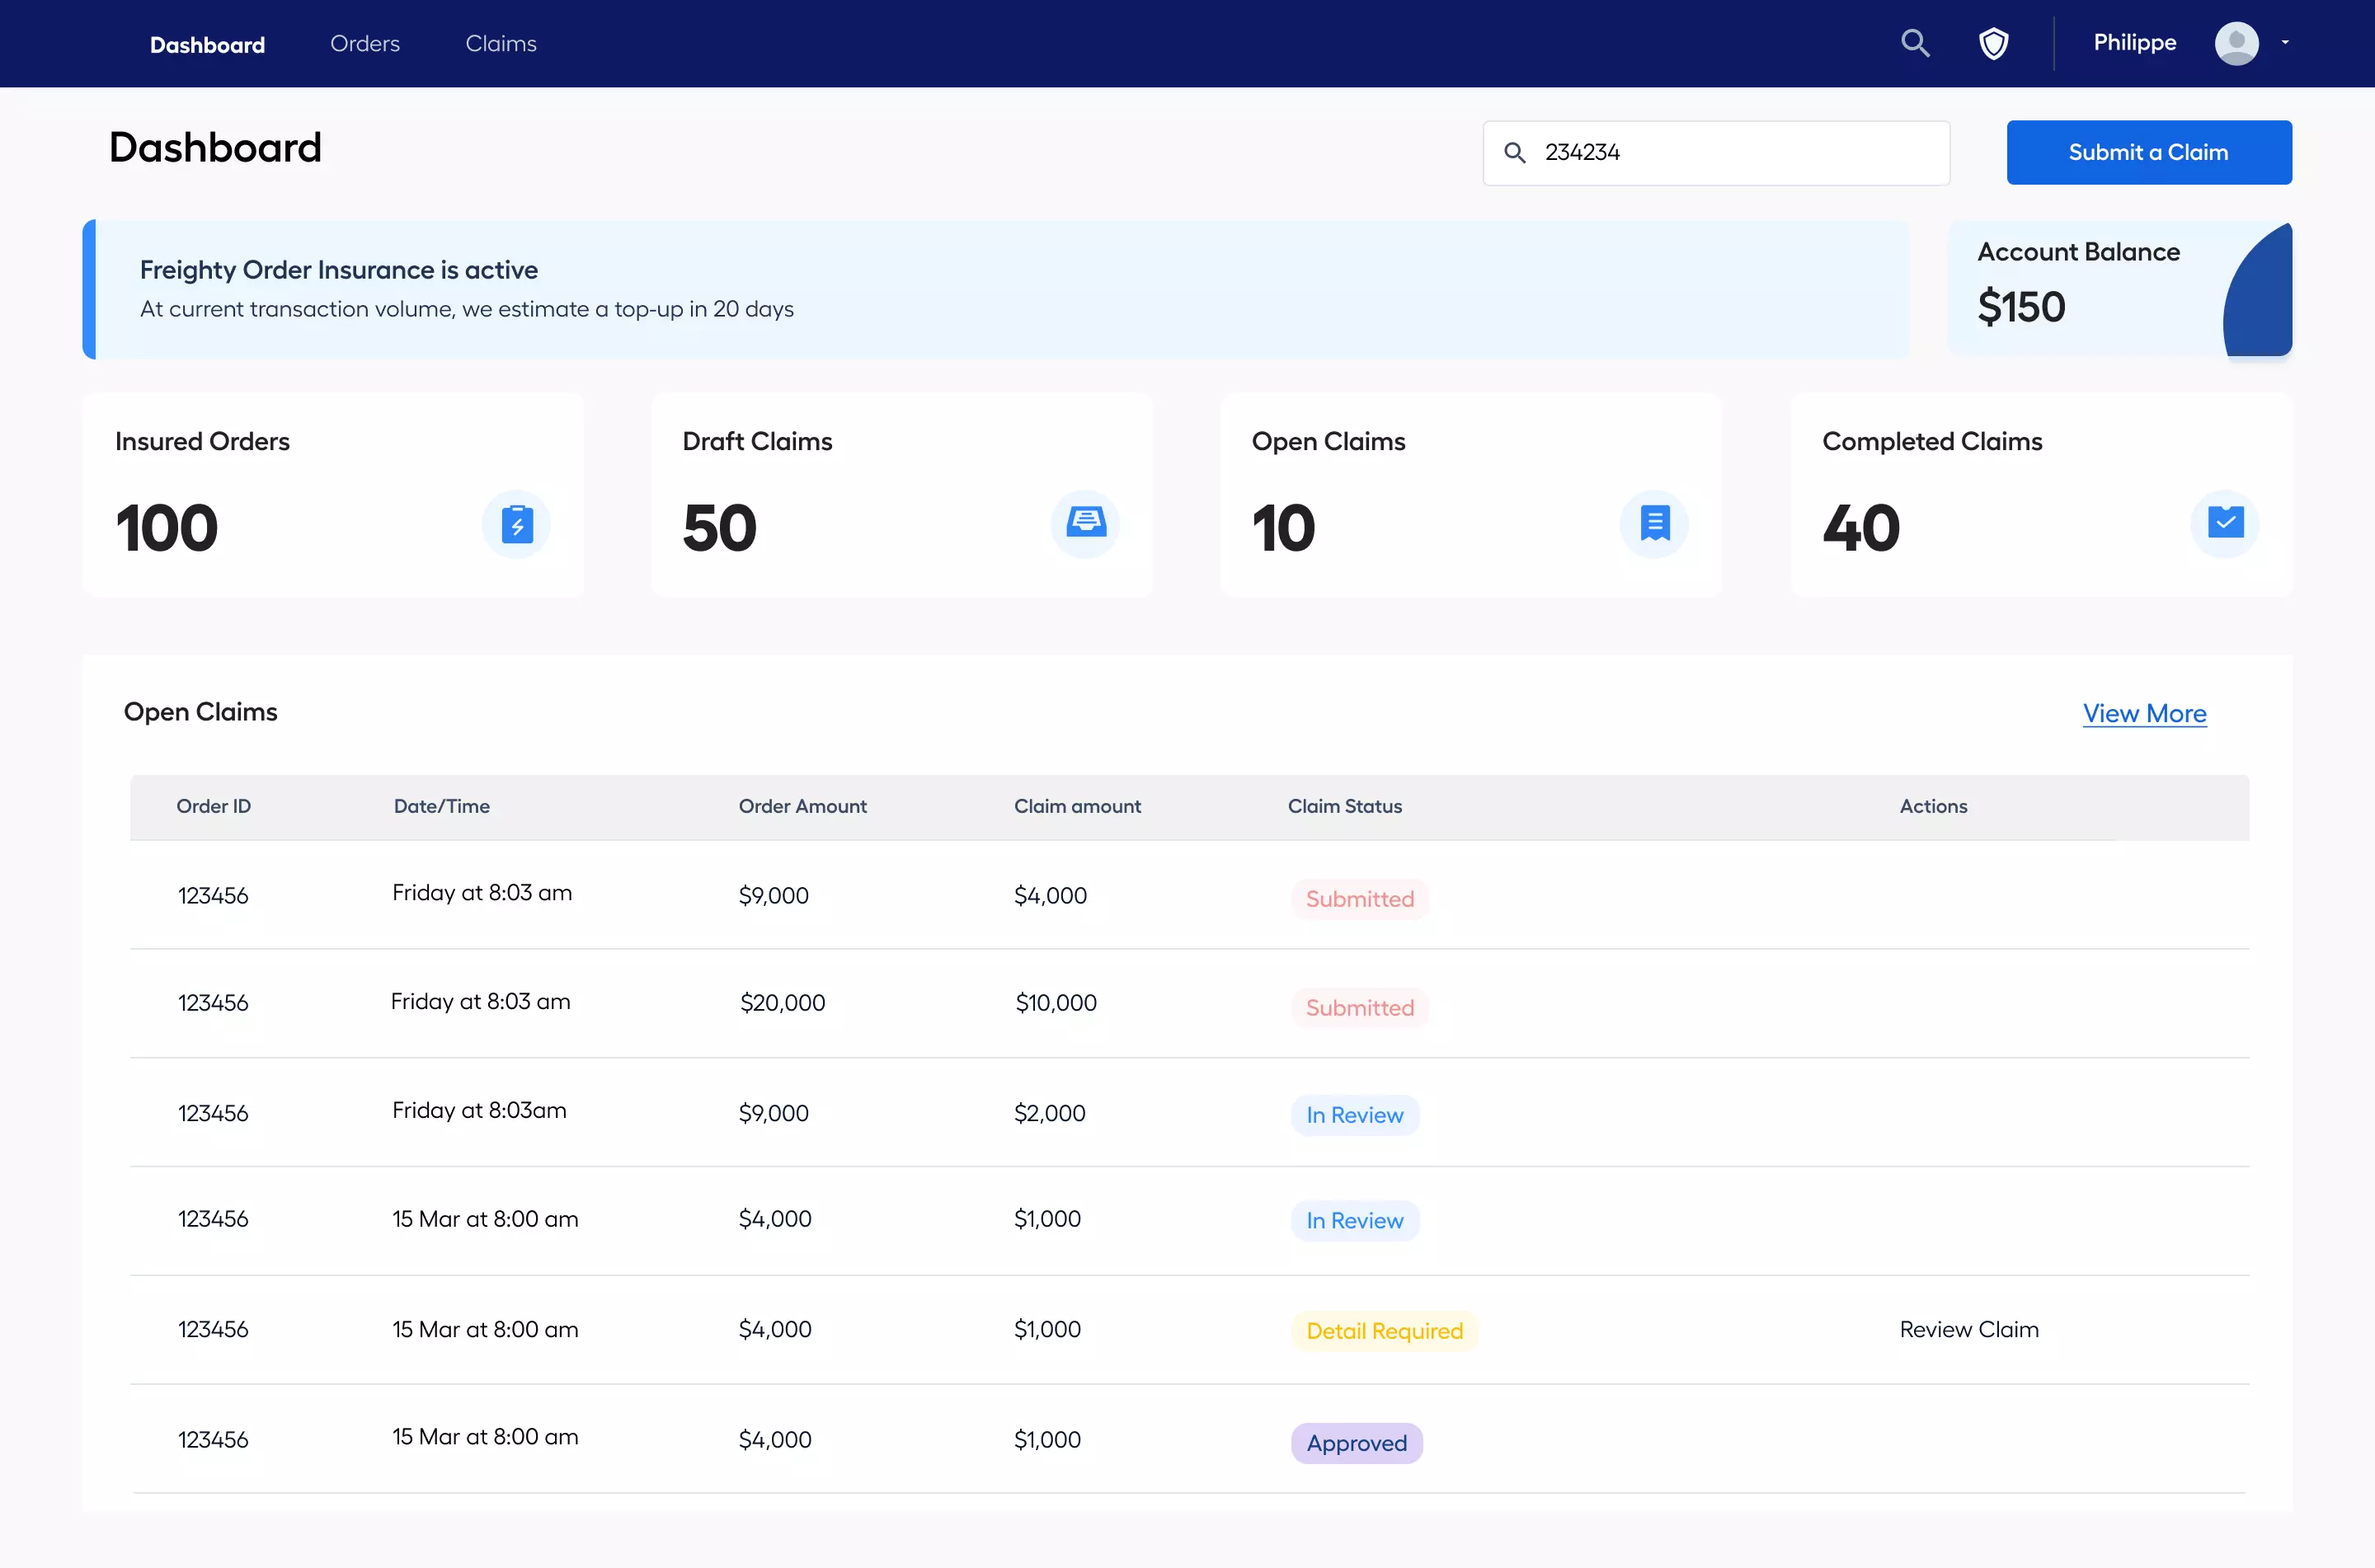Click the Insured Orders clipboard icon
The height and width of the screenshot is (1568, 2375).
516,524
